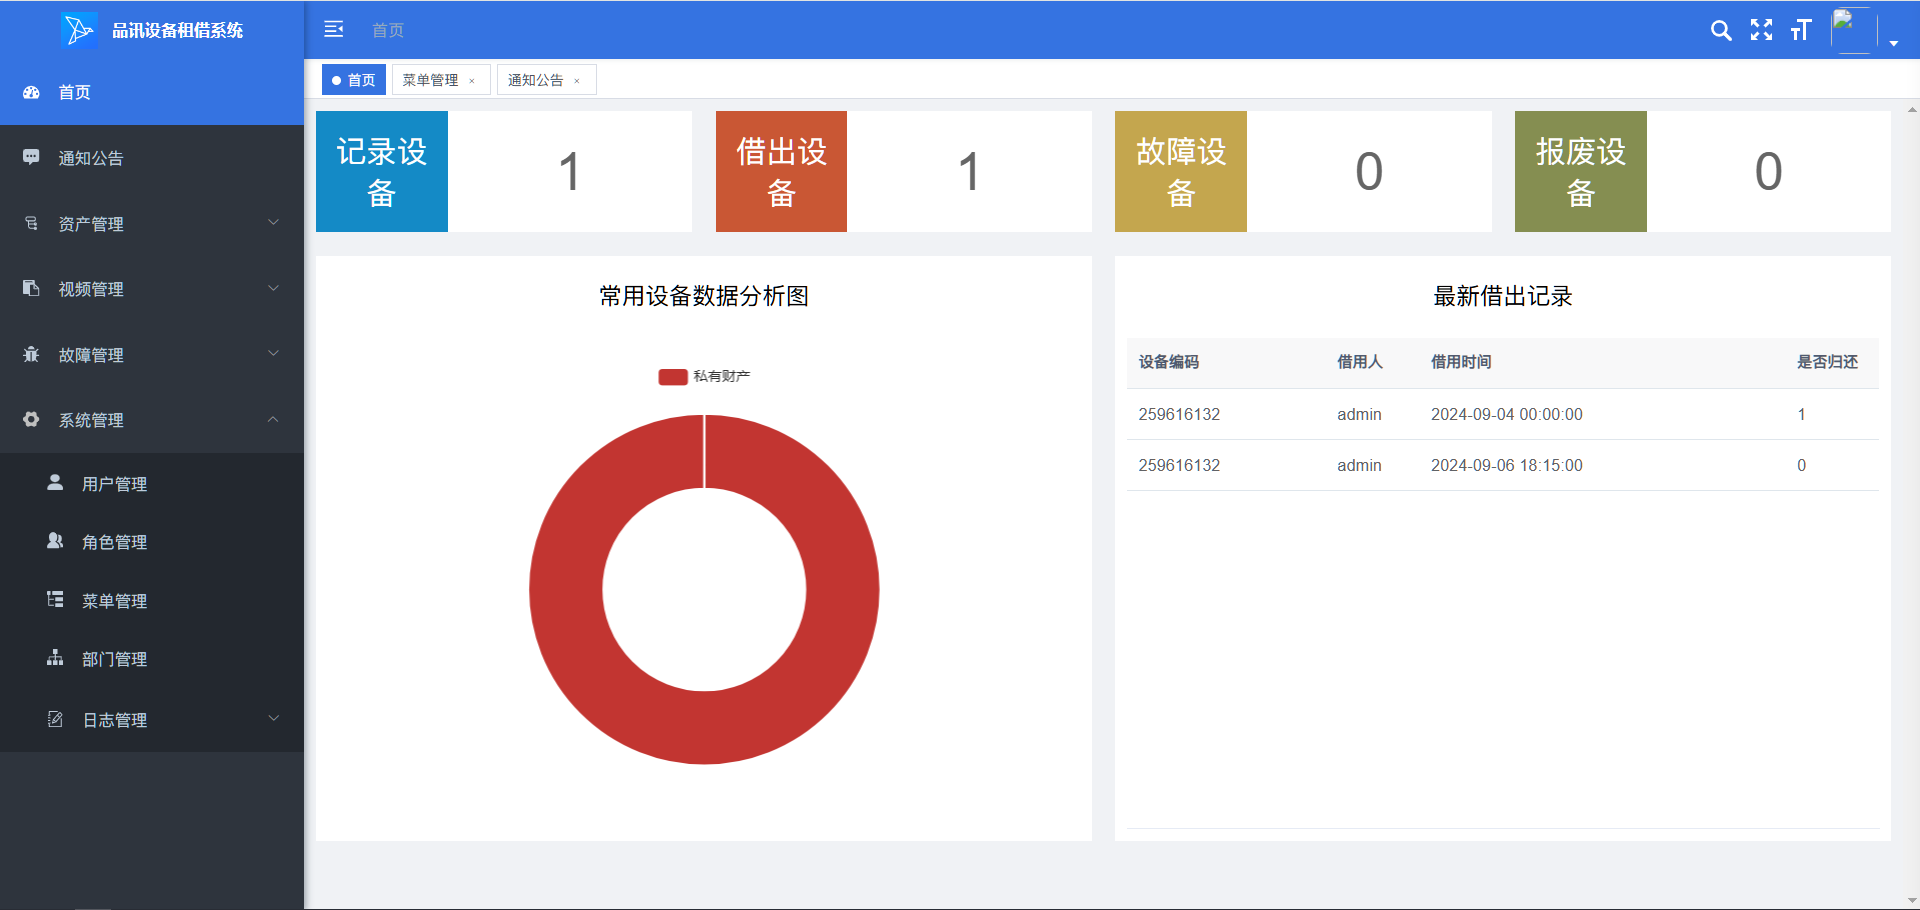Select the 2024-09-06 18:15:00 cell
This screenshot has height=910, width=1920.
[x=1507, y=465]
